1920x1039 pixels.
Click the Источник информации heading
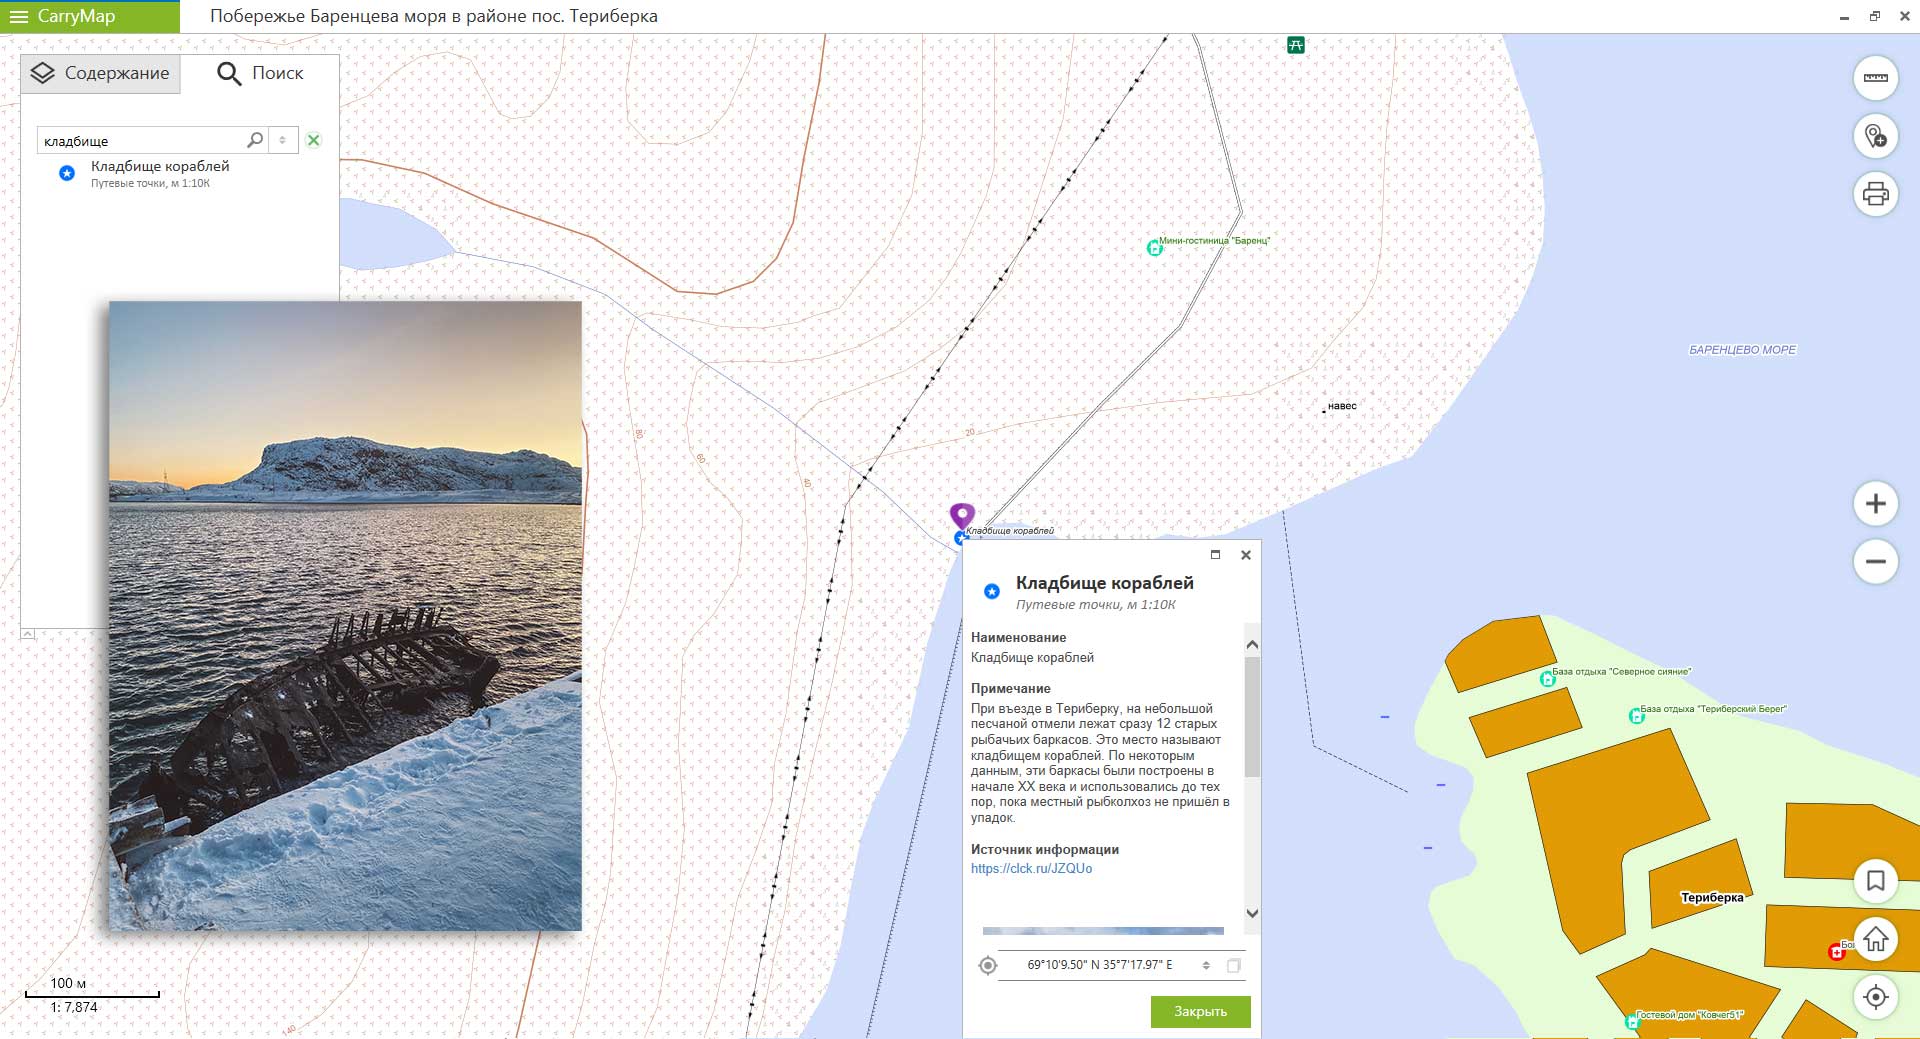[x=1044, y=849]
